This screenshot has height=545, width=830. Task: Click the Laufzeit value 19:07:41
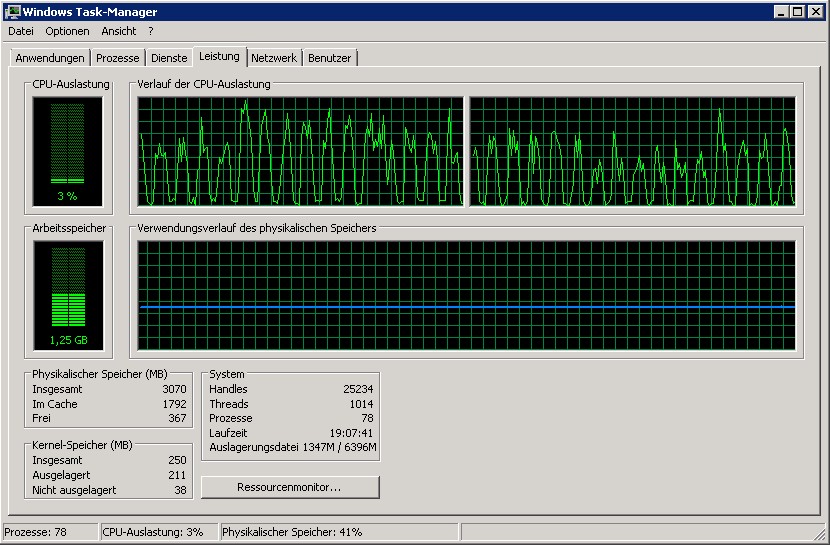(351, 433)
